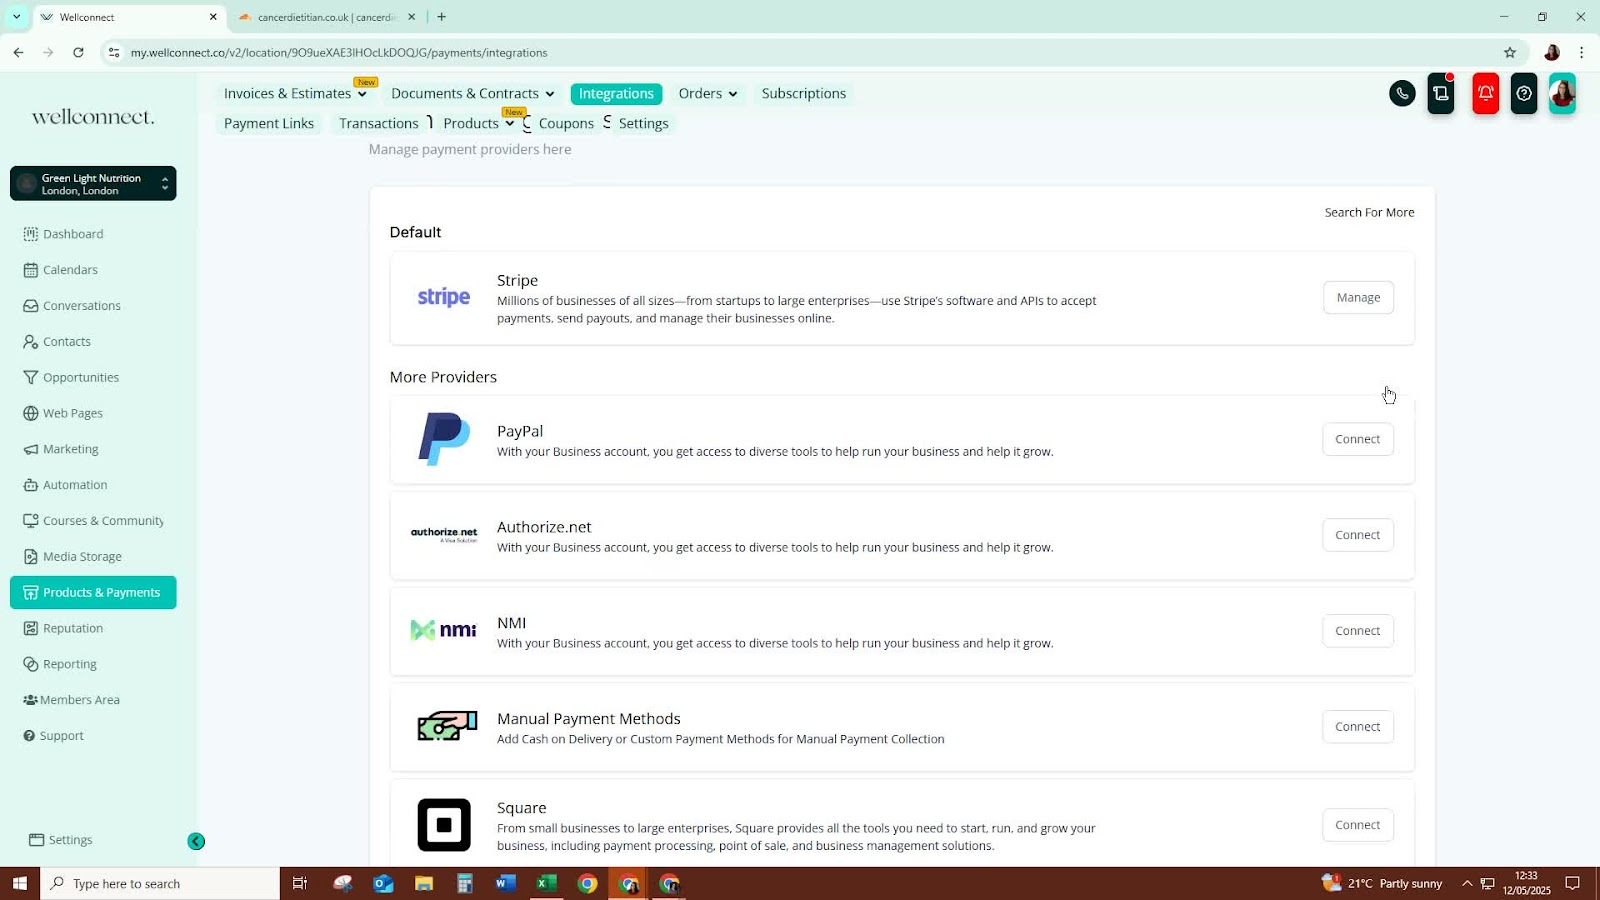
Task: Launch Excel from the taskbar
Action: [x=546, y=883]
